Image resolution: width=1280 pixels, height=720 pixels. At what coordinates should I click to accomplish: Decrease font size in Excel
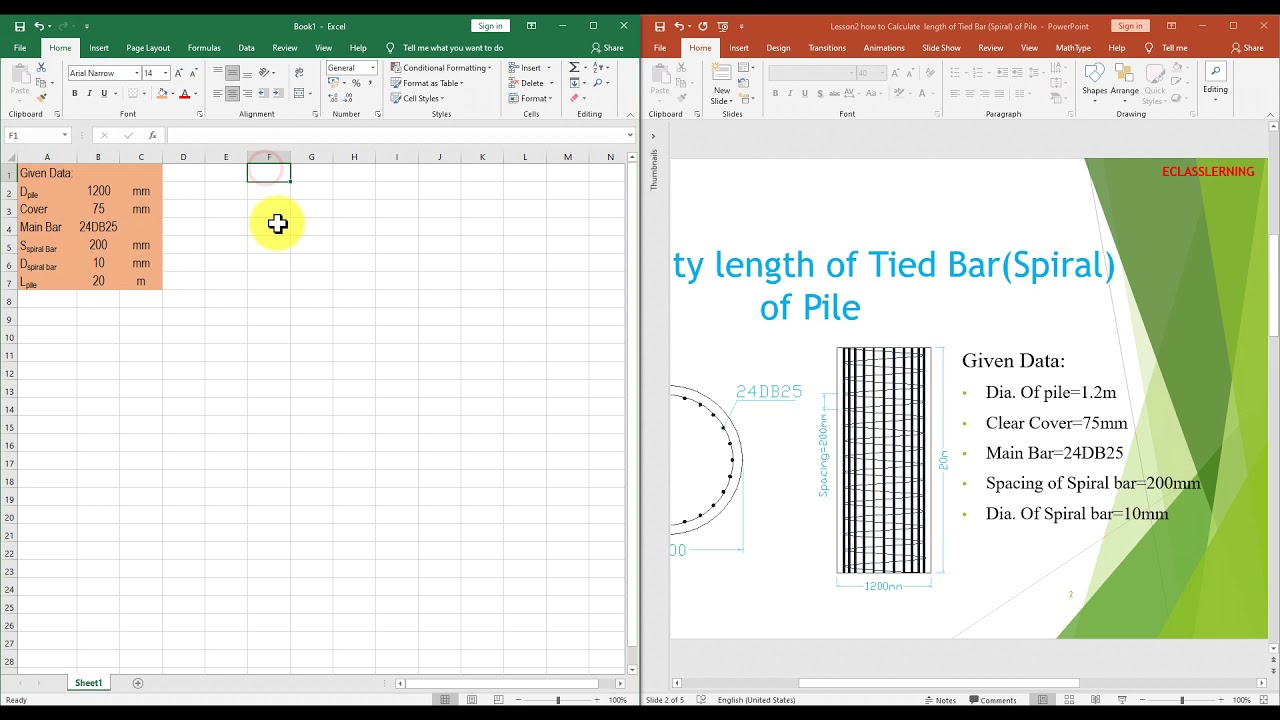click(x=194, y=73)
